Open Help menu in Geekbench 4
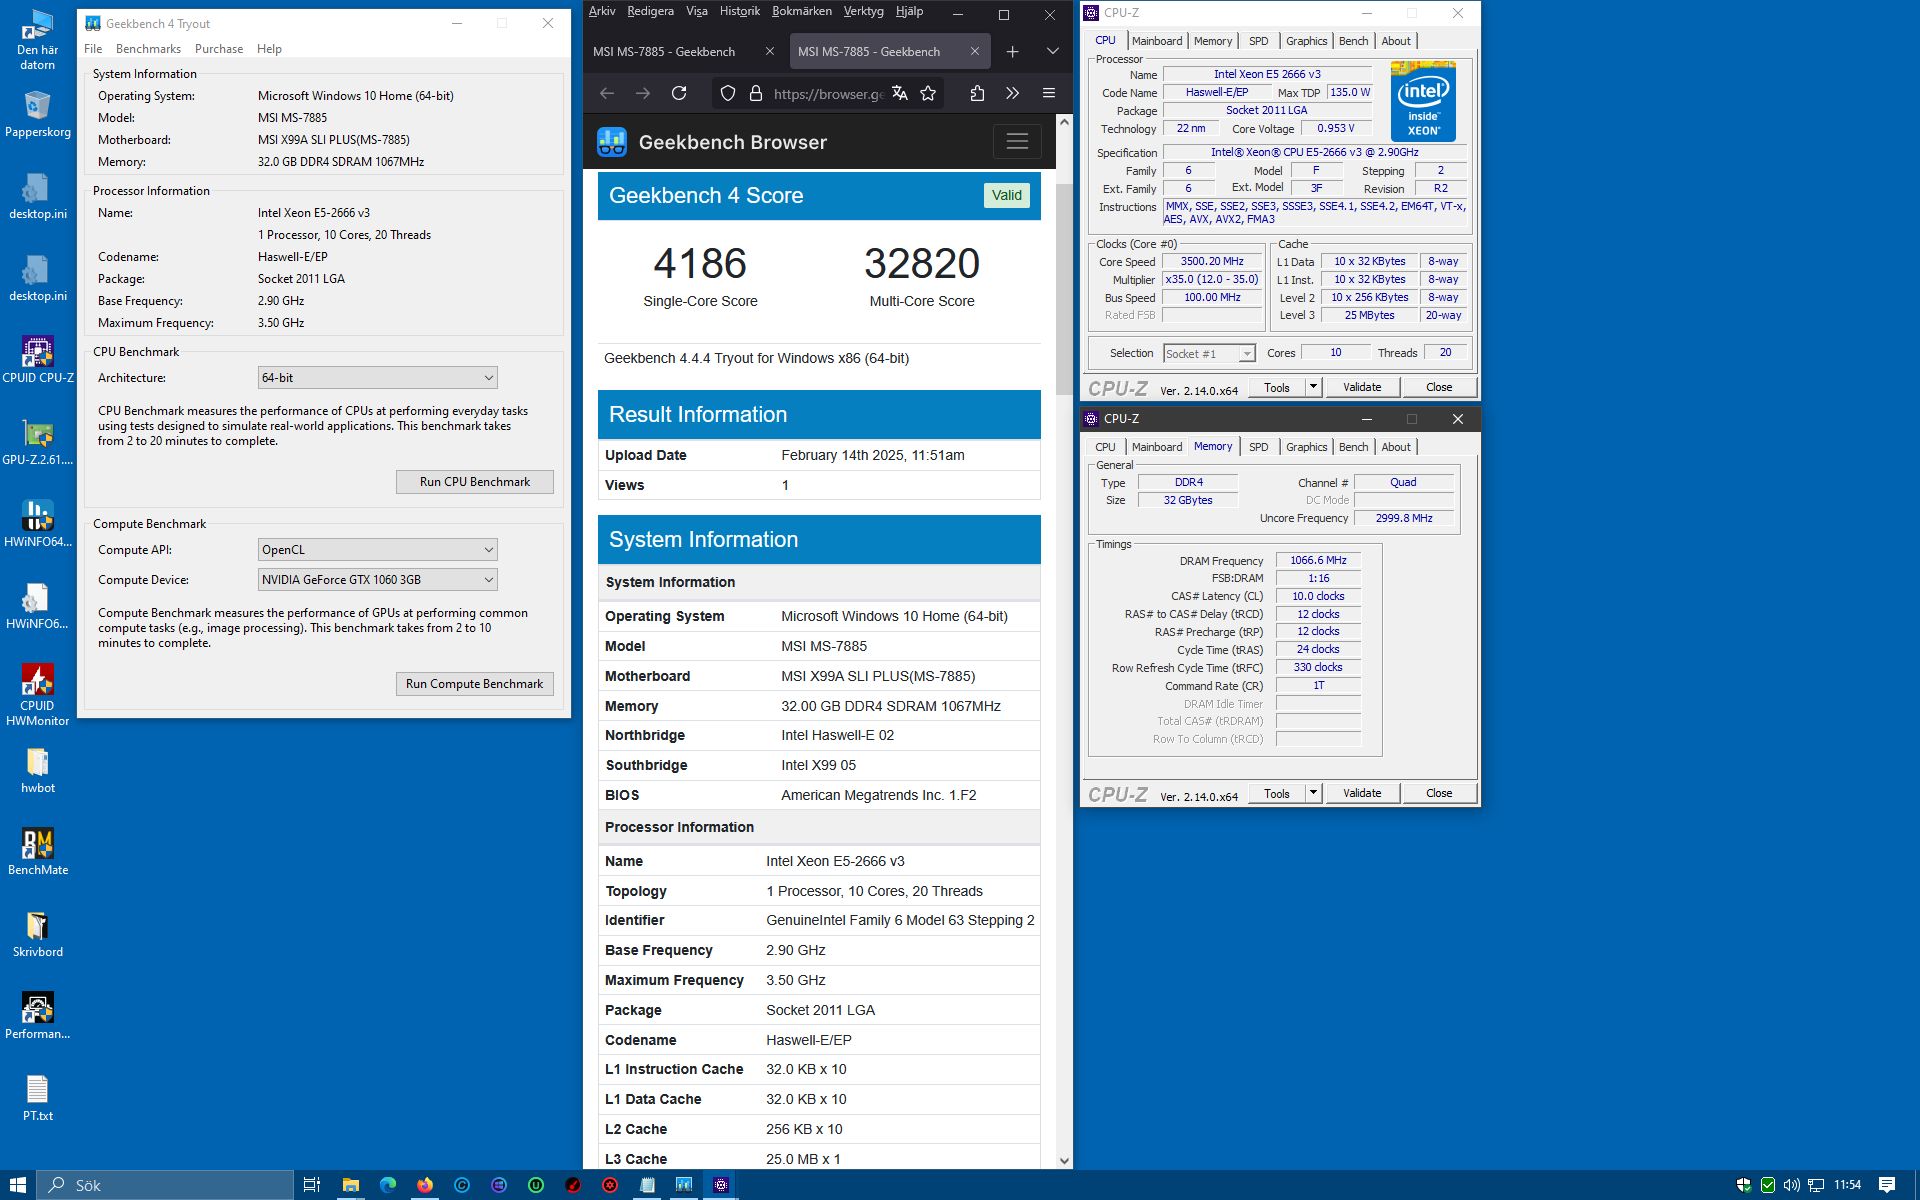The width and height of the screenshot is (1920, 1200). pos(269,49)
